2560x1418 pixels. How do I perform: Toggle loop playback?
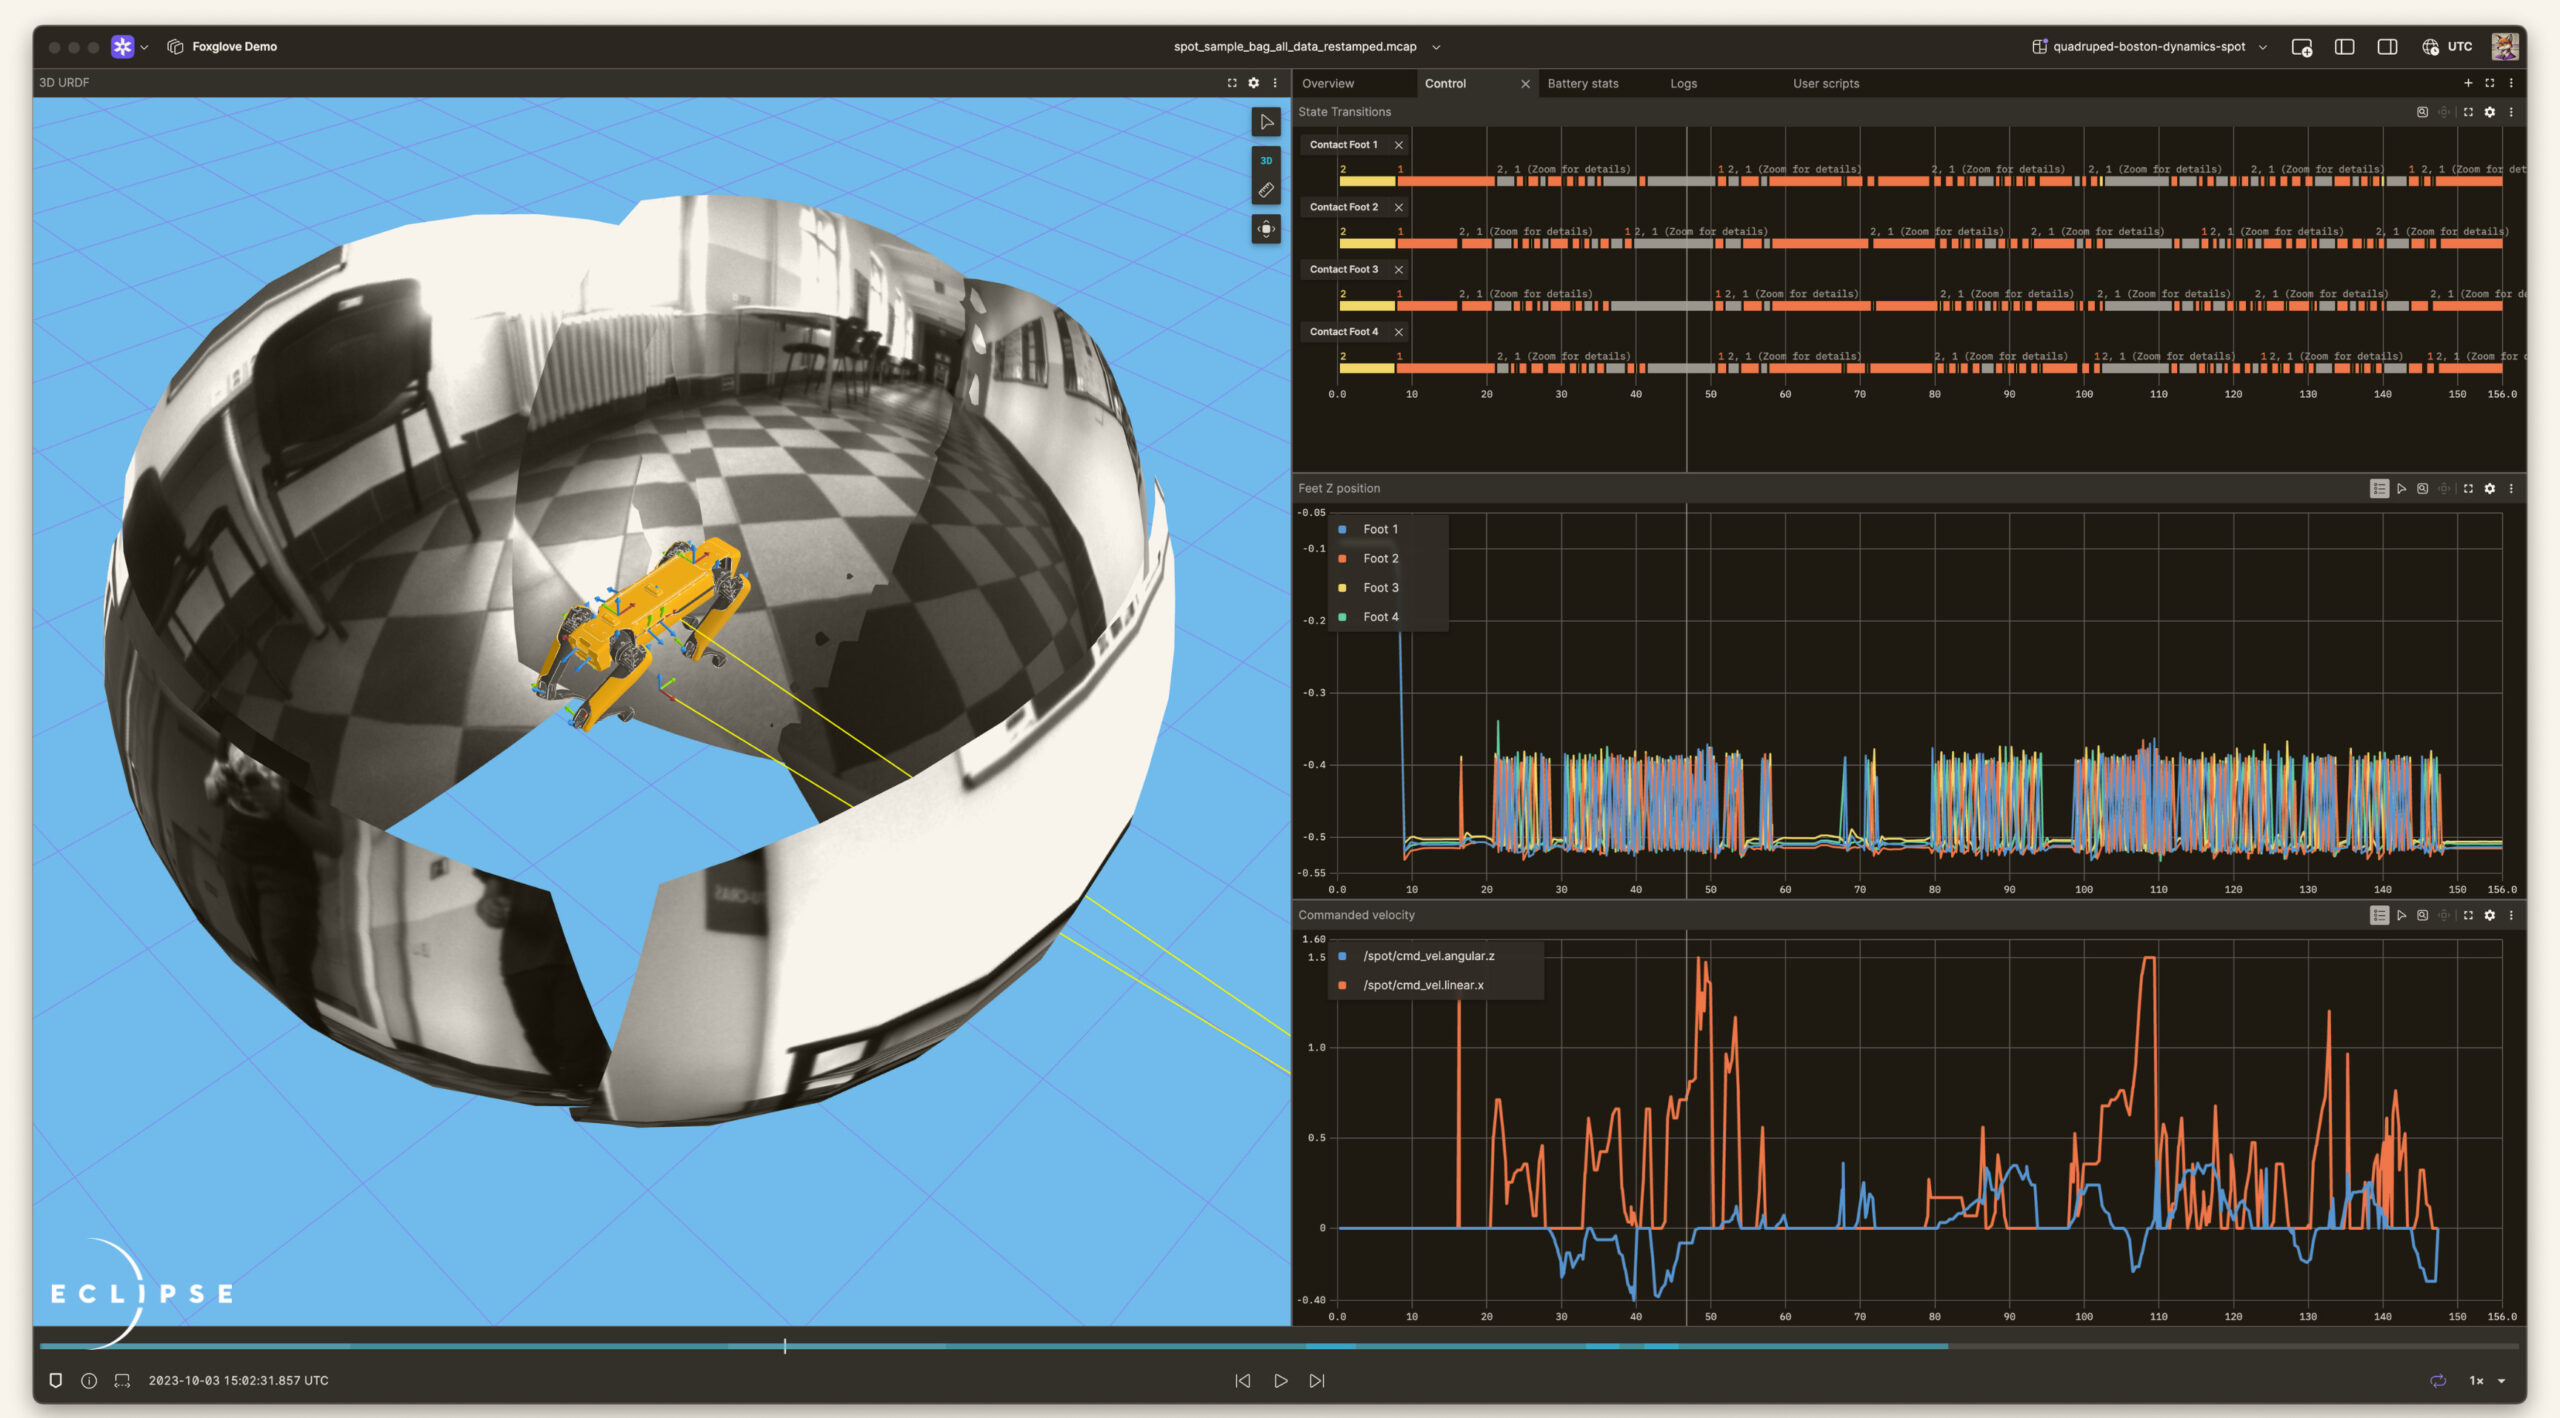click(x=2437, y=1381)
